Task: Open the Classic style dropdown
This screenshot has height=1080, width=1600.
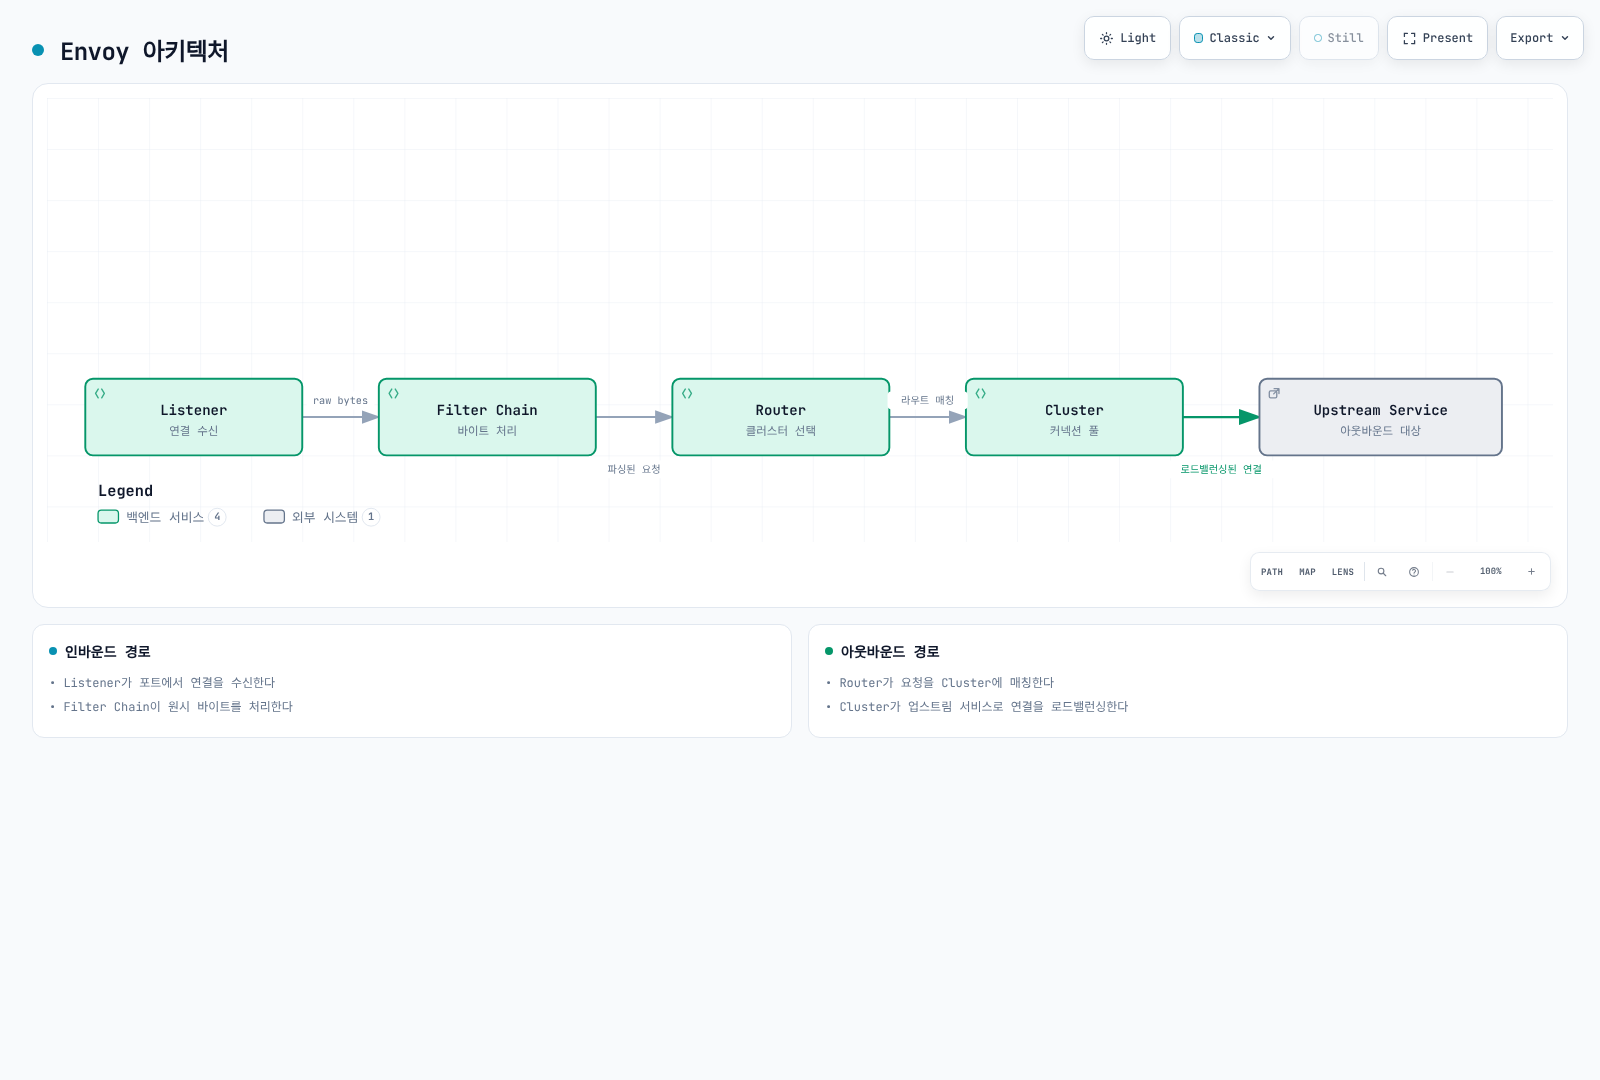Action: coord(1235,38)
